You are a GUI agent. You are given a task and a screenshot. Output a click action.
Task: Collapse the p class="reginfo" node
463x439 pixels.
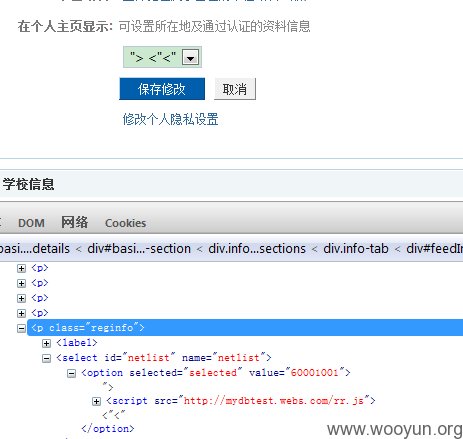pyautogui.click(x=21, y=328)
